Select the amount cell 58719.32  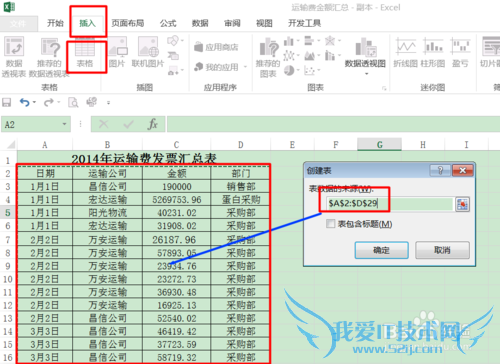tap(177, 357)
